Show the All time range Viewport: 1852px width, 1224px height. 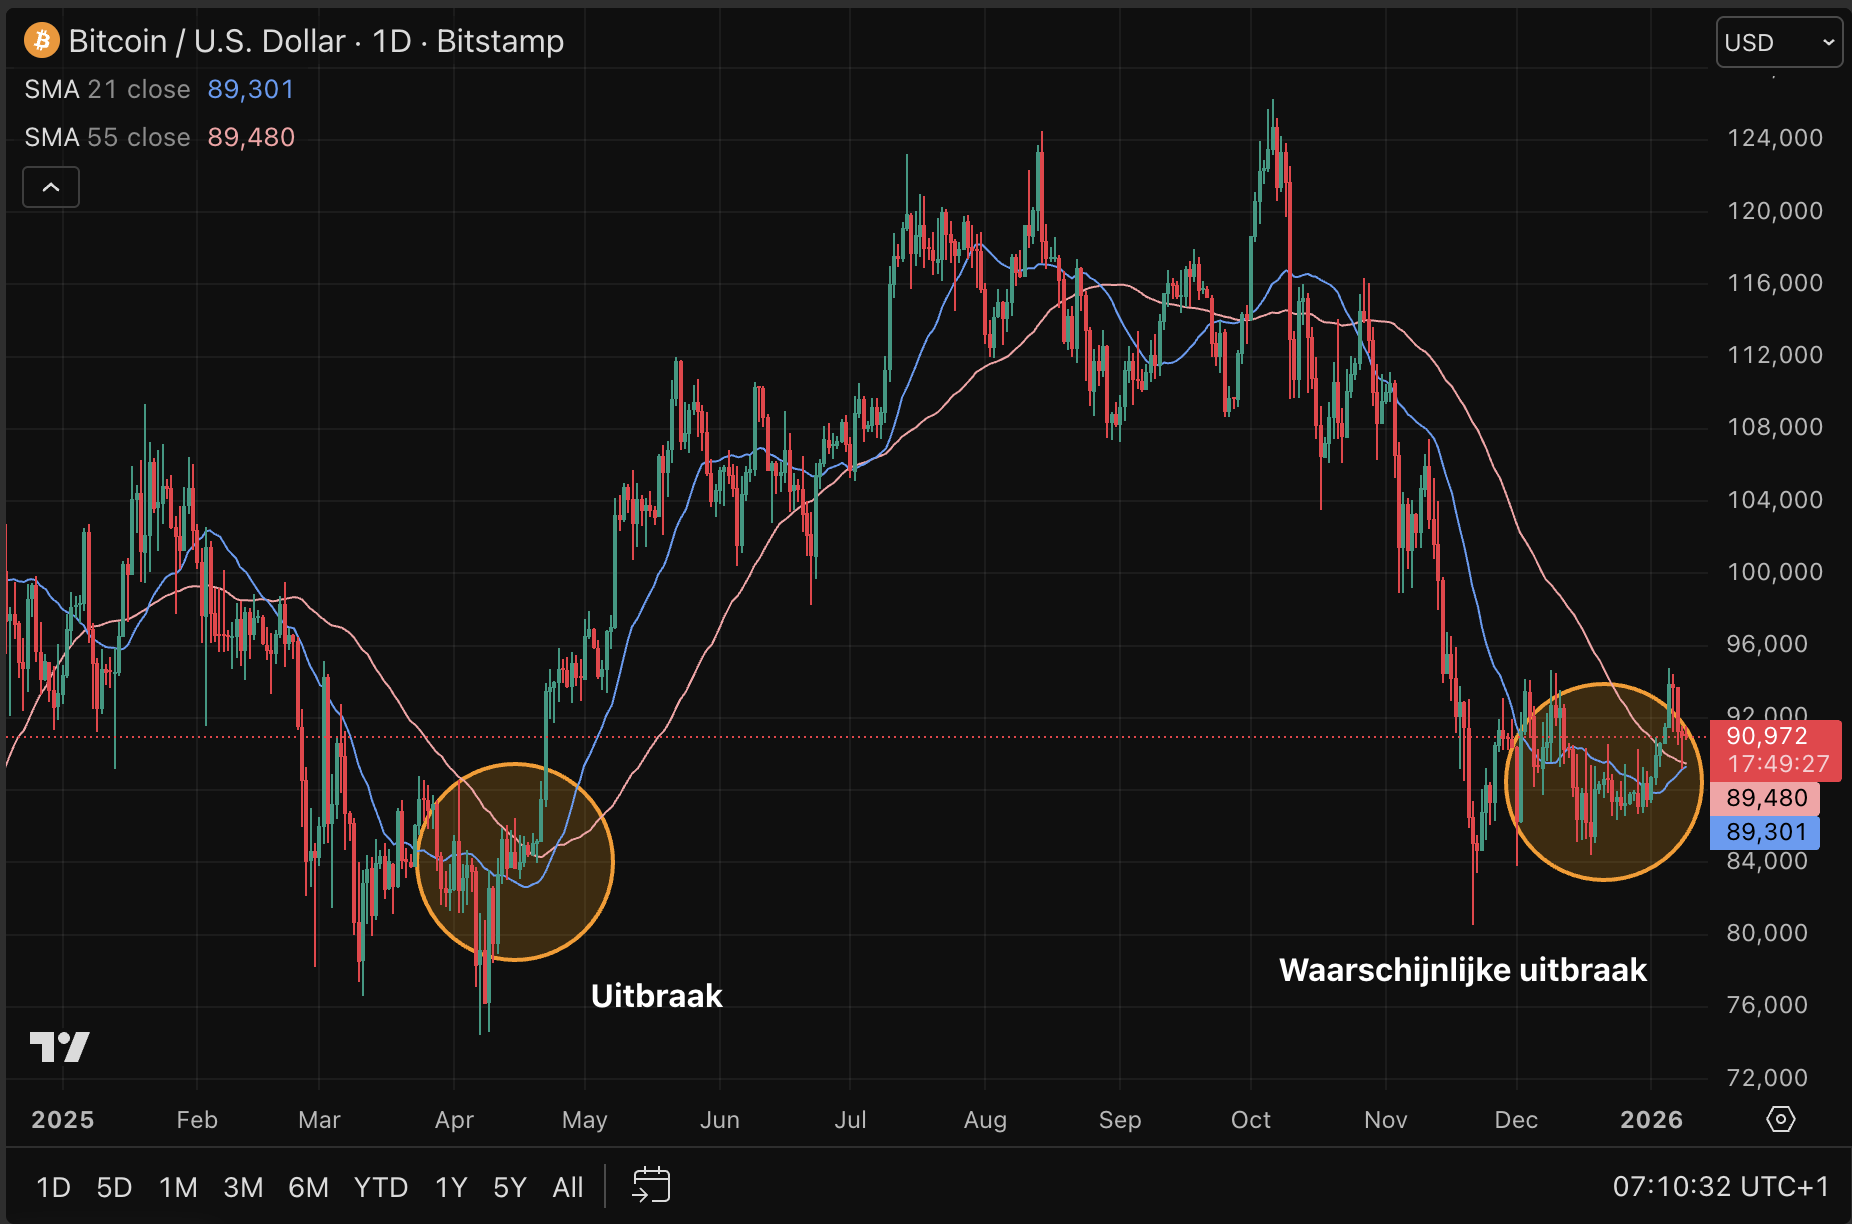tap(567, 1187)
